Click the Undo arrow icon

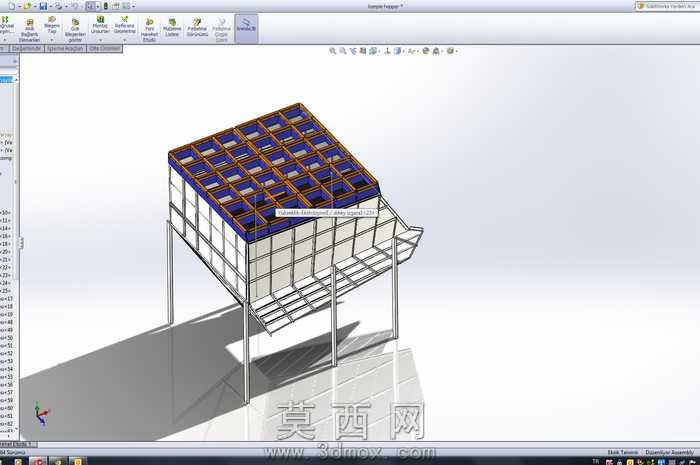click(x=75, y=6)
